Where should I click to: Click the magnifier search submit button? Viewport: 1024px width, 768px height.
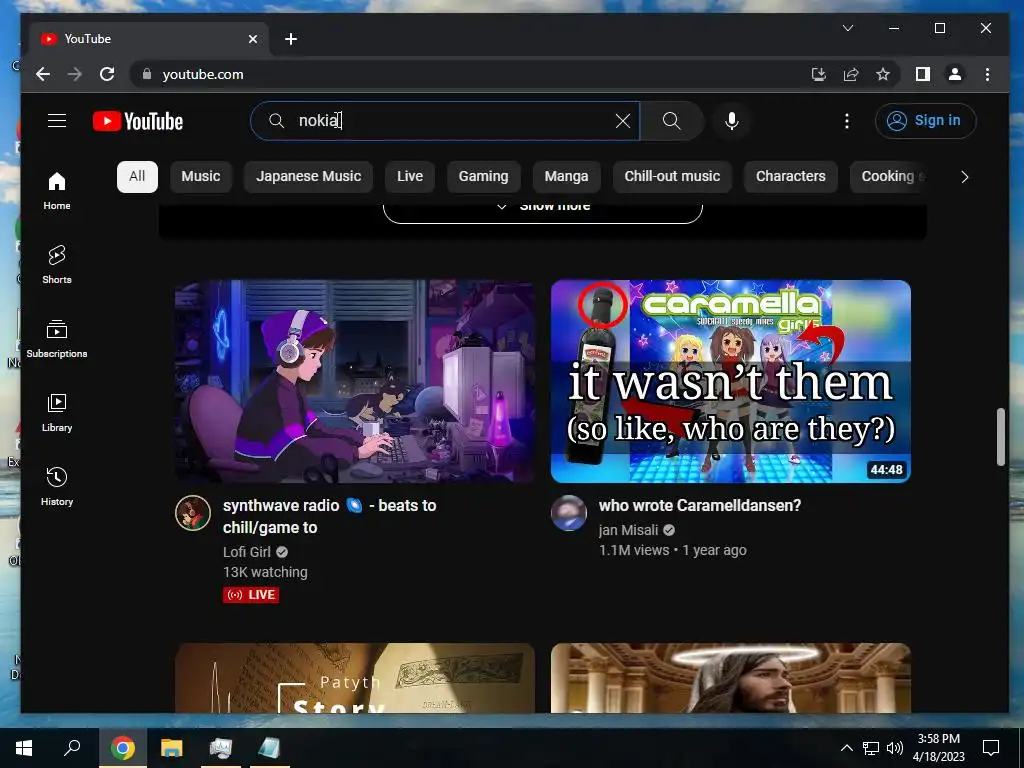tap(671, 121)
